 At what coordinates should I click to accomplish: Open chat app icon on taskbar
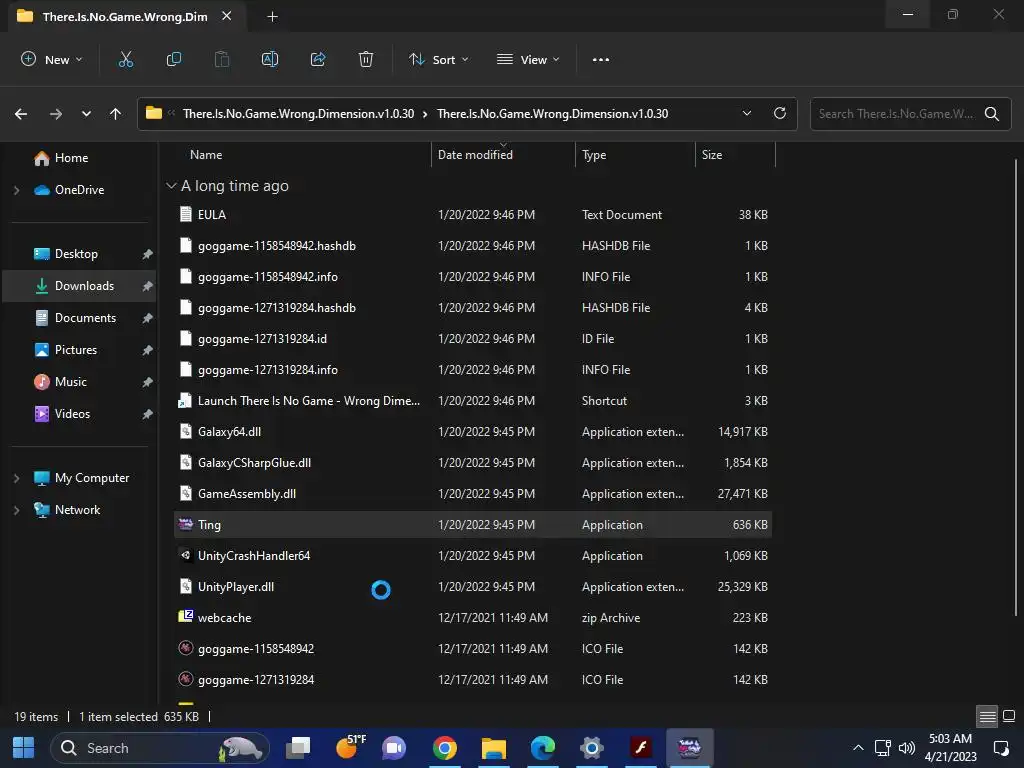[x=394, y=748]
